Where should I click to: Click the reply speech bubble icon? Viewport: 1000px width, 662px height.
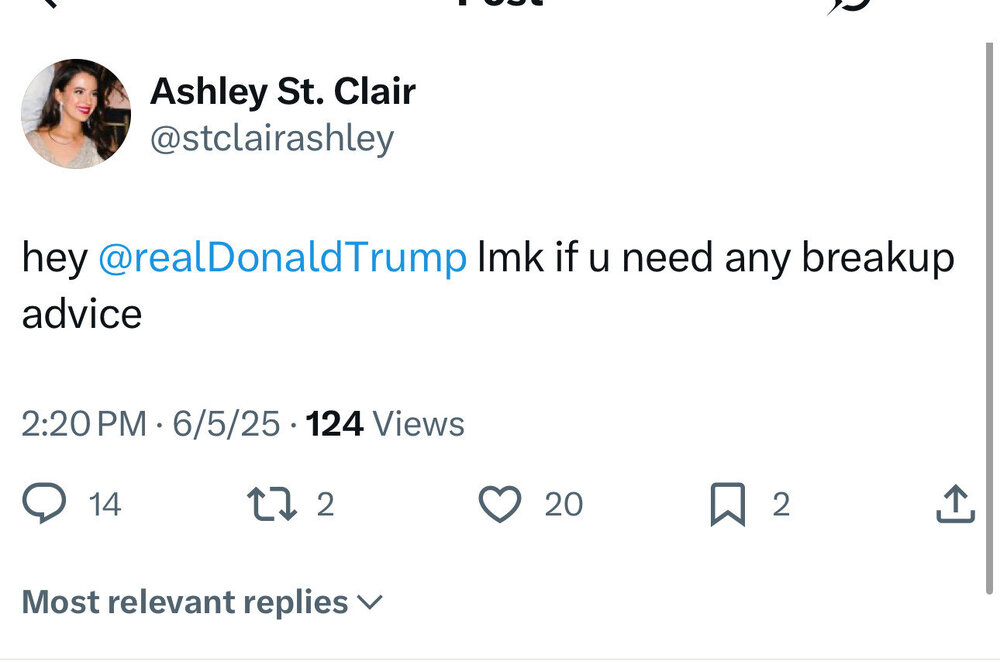[x=44, y=504]
